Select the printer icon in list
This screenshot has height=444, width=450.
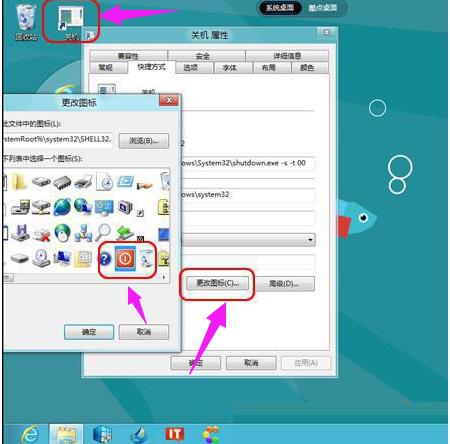click(83, 182)
